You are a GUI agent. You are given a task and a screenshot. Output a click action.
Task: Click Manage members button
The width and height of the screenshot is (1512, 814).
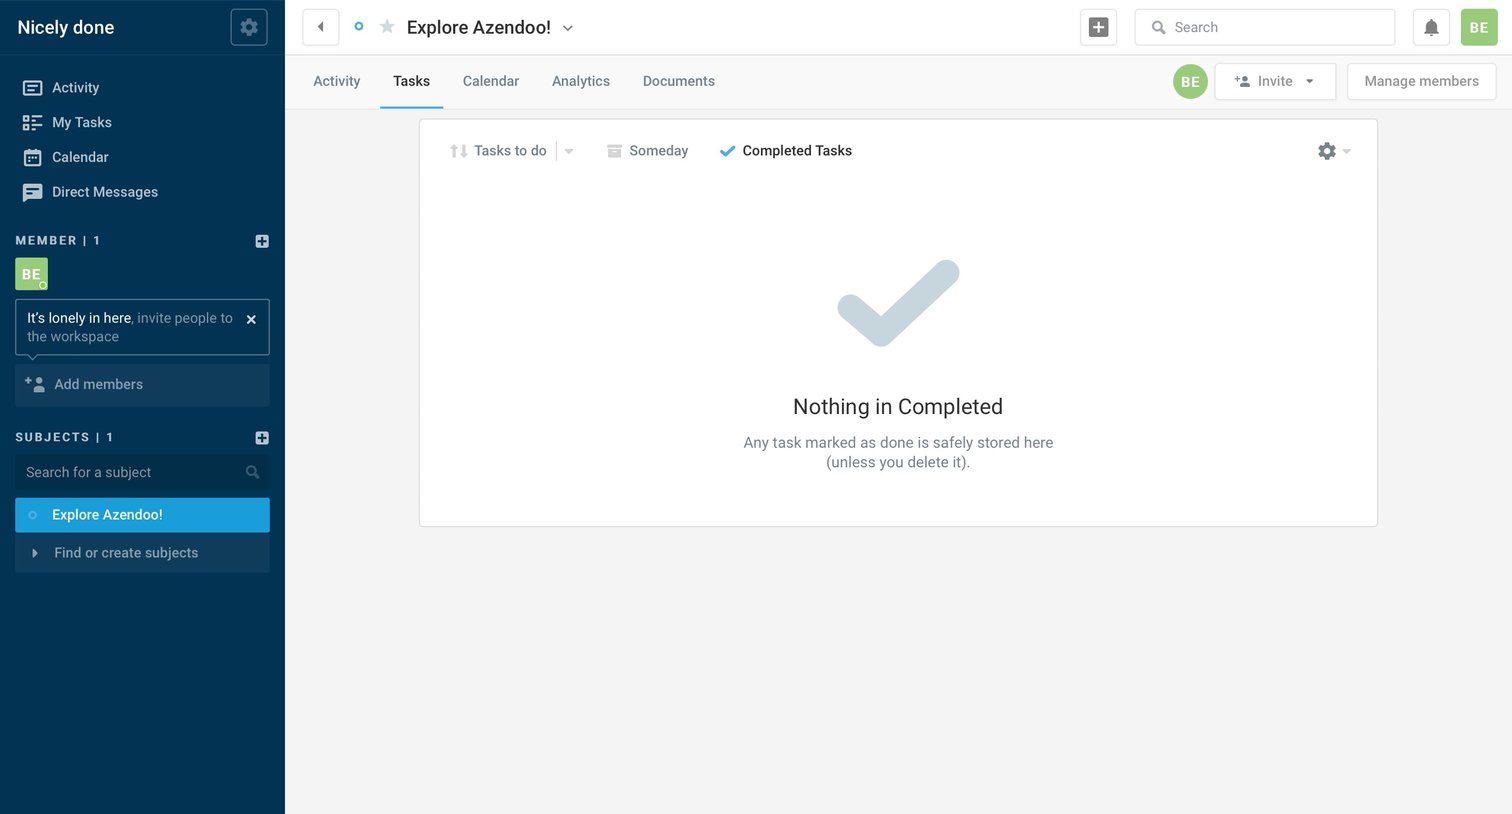1421,82
